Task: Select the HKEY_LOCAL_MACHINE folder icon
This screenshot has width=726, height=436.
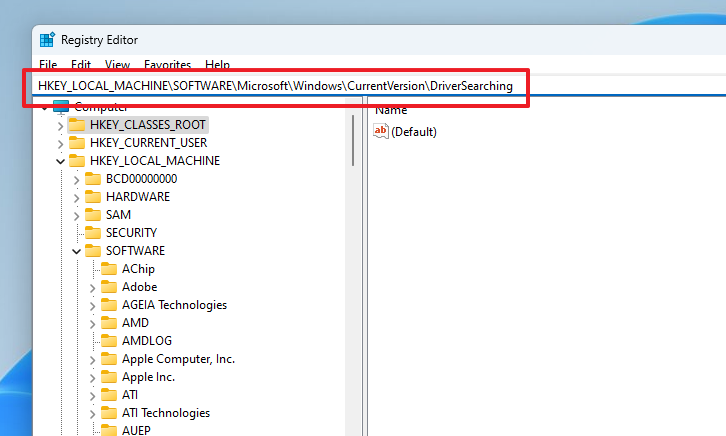Action: point(77,161)
